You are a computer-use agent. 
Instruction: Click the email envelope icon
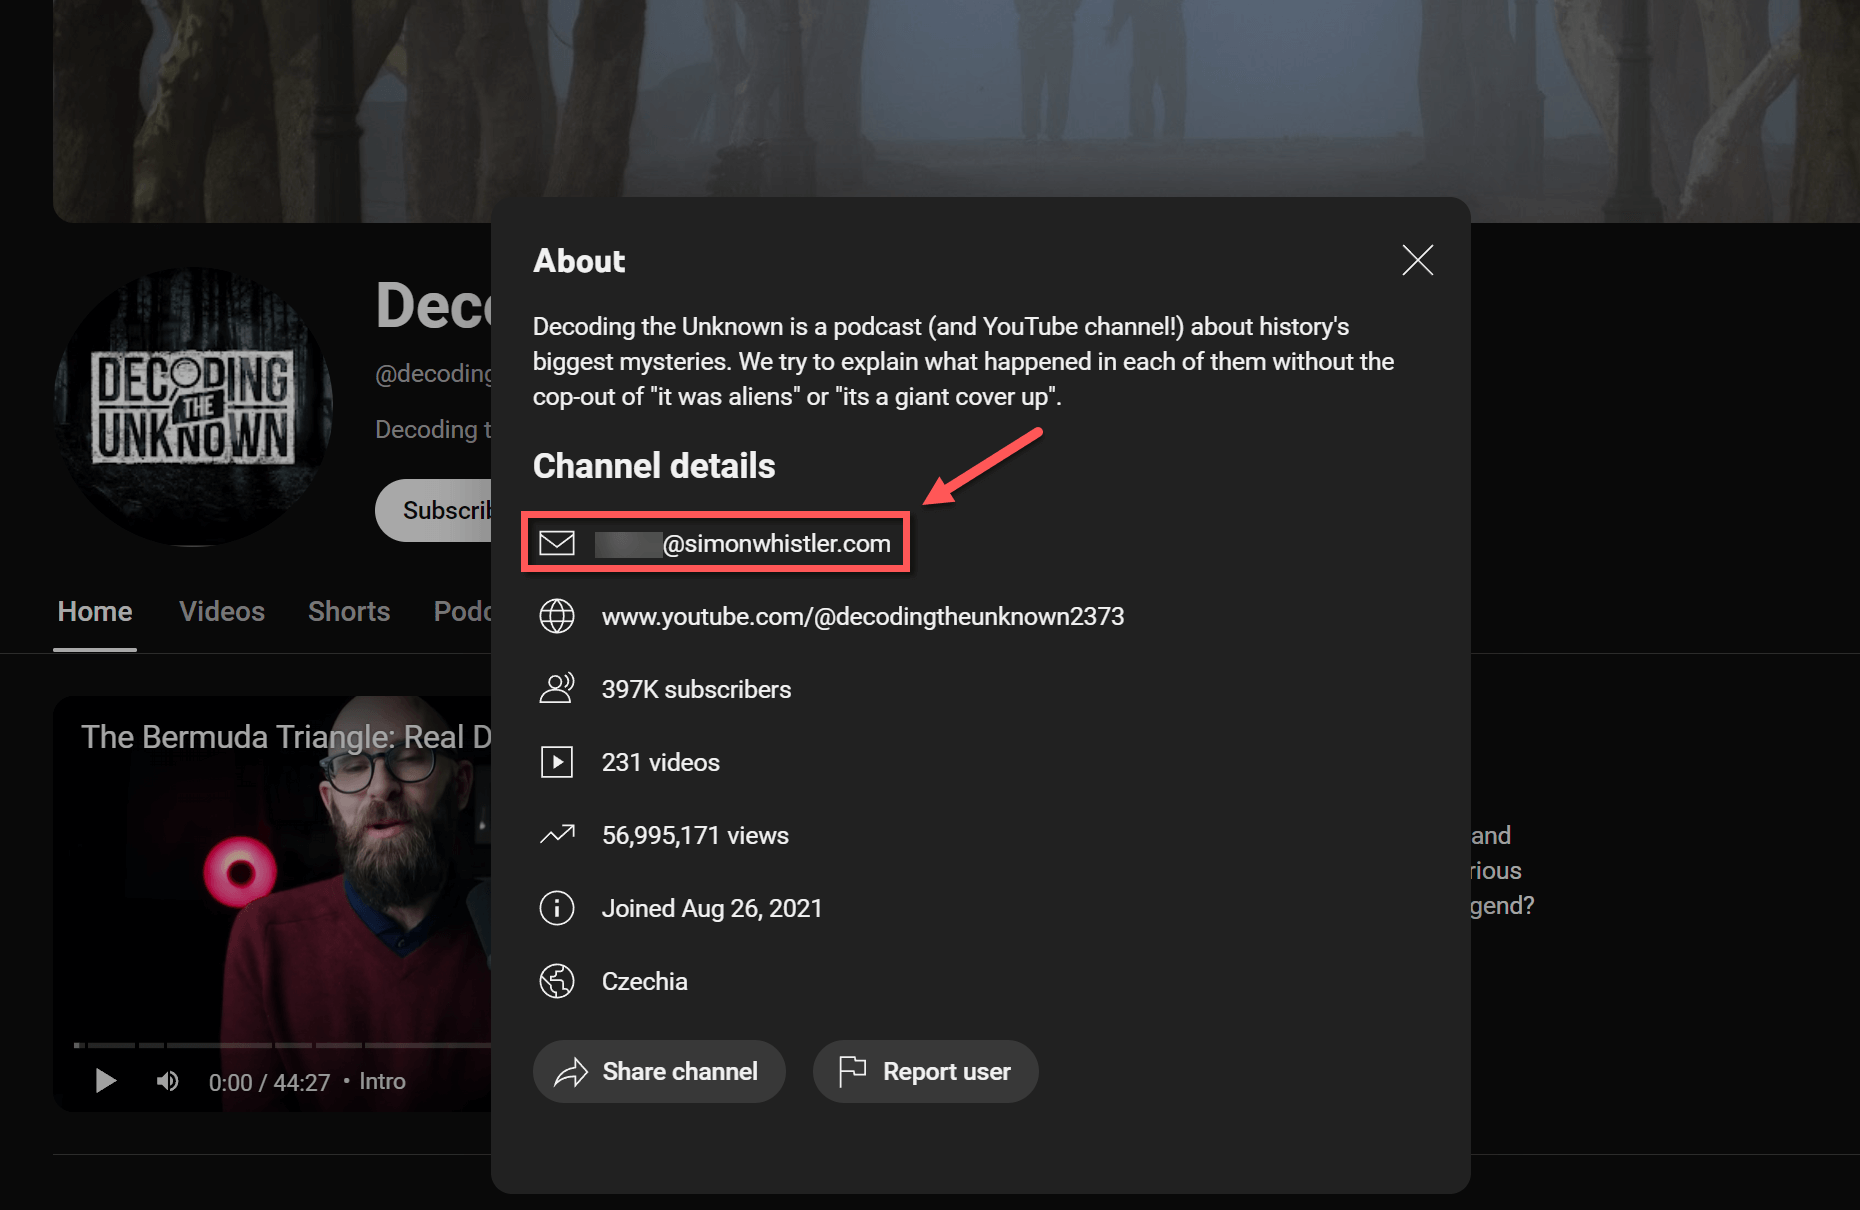pyautogui.click(x=557, y=542)
